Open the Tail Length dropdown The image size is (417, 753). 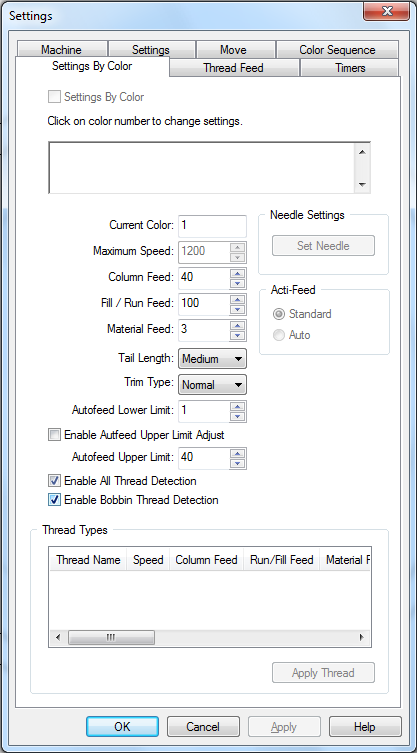(x=212, y=359)
